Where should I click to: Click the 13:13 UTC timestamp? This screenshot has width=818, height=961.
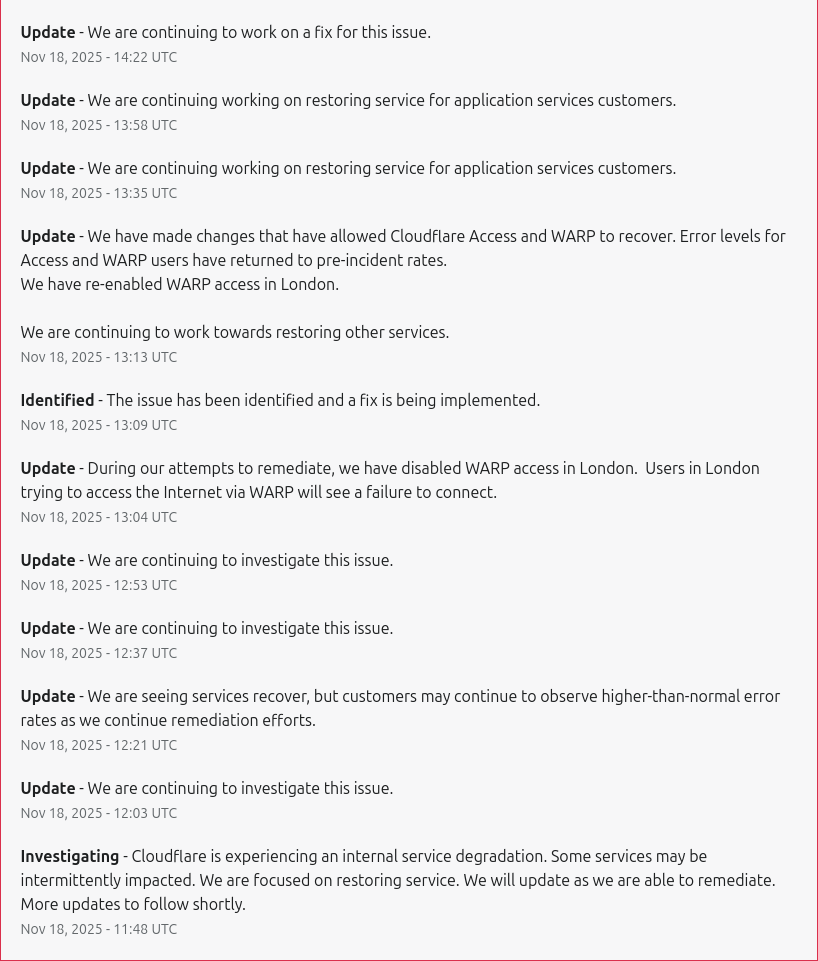pyautogui.click(x=99, y=357)
